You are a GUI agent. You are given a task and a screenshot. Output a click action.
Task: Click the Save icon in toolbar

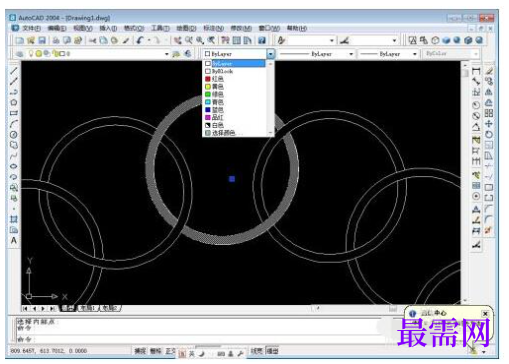tap(42, 40)
